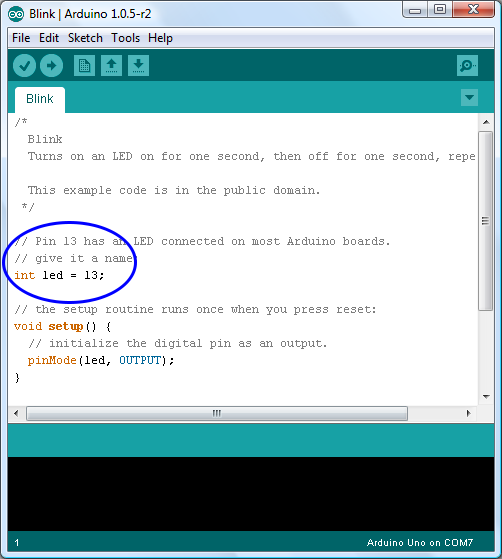Open the Sketch menu

(x=85, y=38)
